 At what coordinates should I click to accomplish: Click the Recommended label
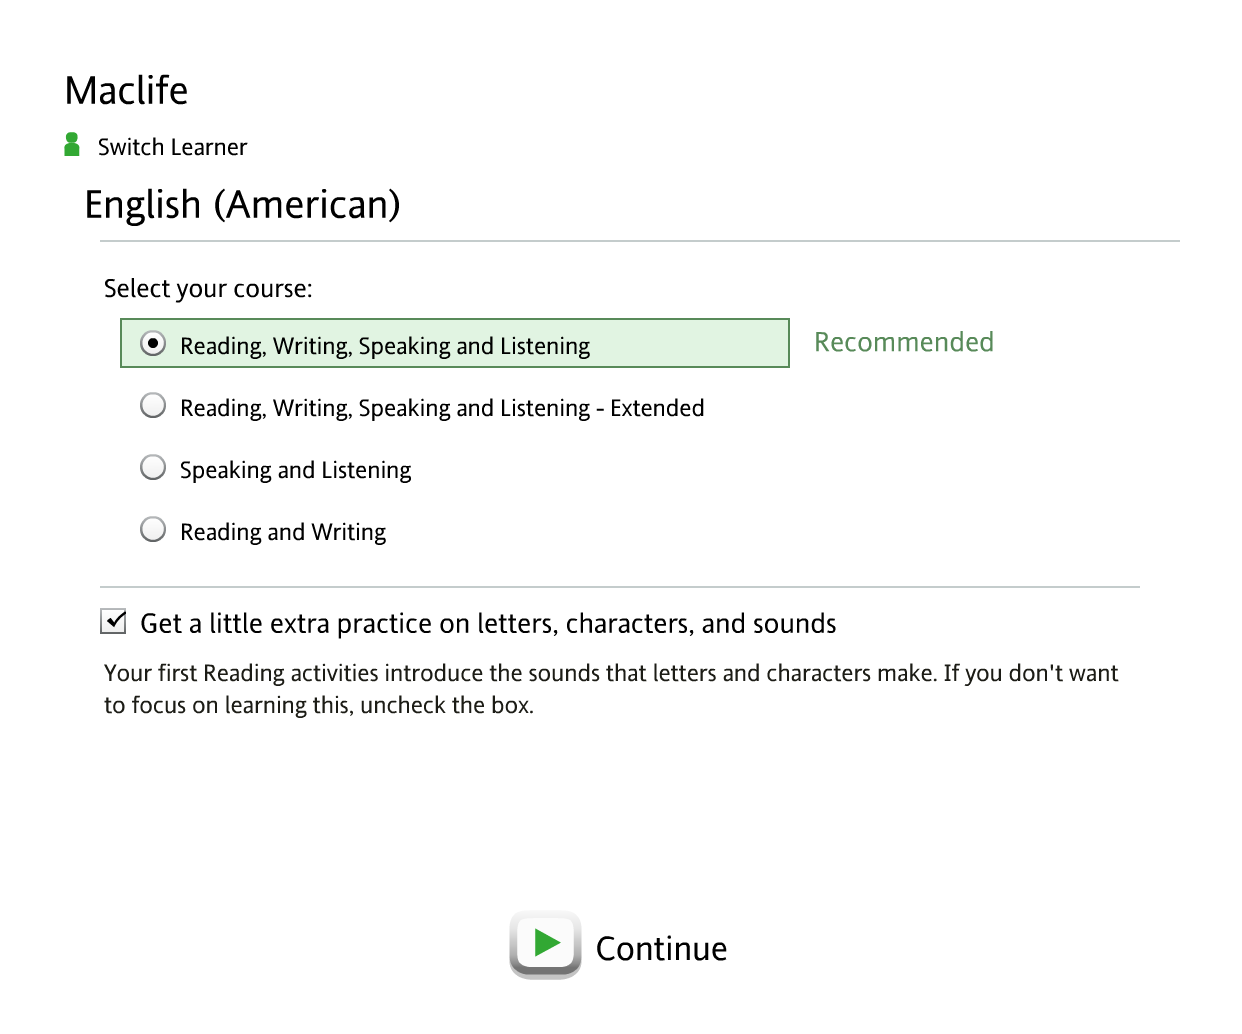click(x=904, y=342)
